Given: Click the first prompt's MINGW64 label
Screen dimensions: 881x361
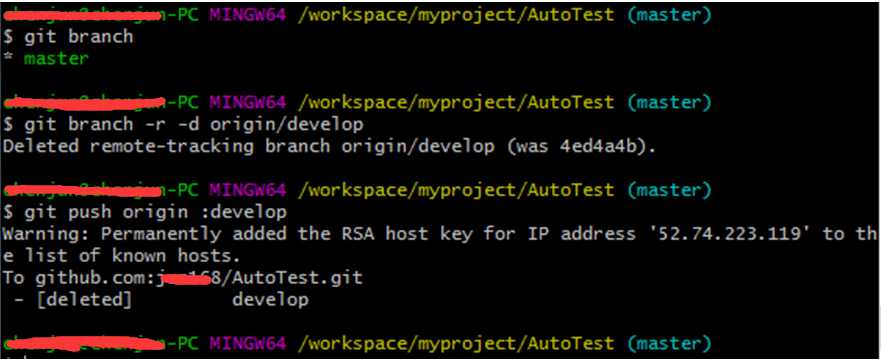Looking at the screenshot, I should [248, 15].
